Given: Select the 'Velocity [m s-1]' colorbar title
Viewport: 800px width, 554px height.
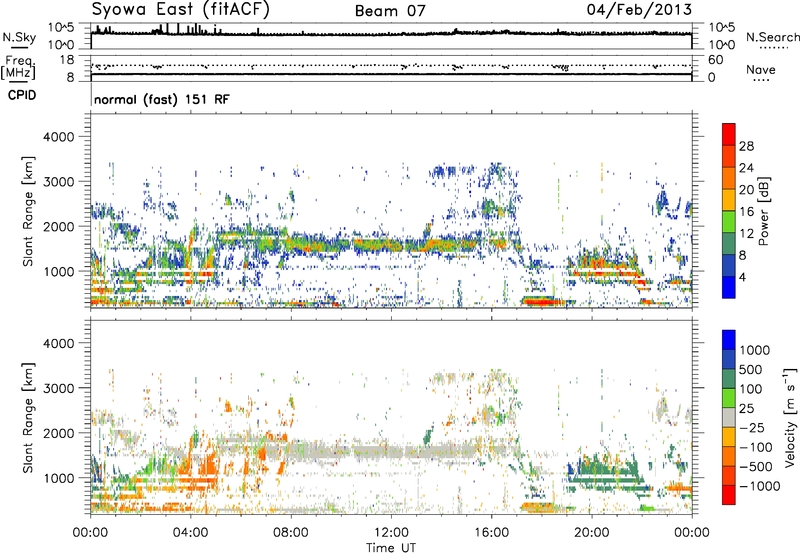Looking at the screenshot, I should (790, 416).
